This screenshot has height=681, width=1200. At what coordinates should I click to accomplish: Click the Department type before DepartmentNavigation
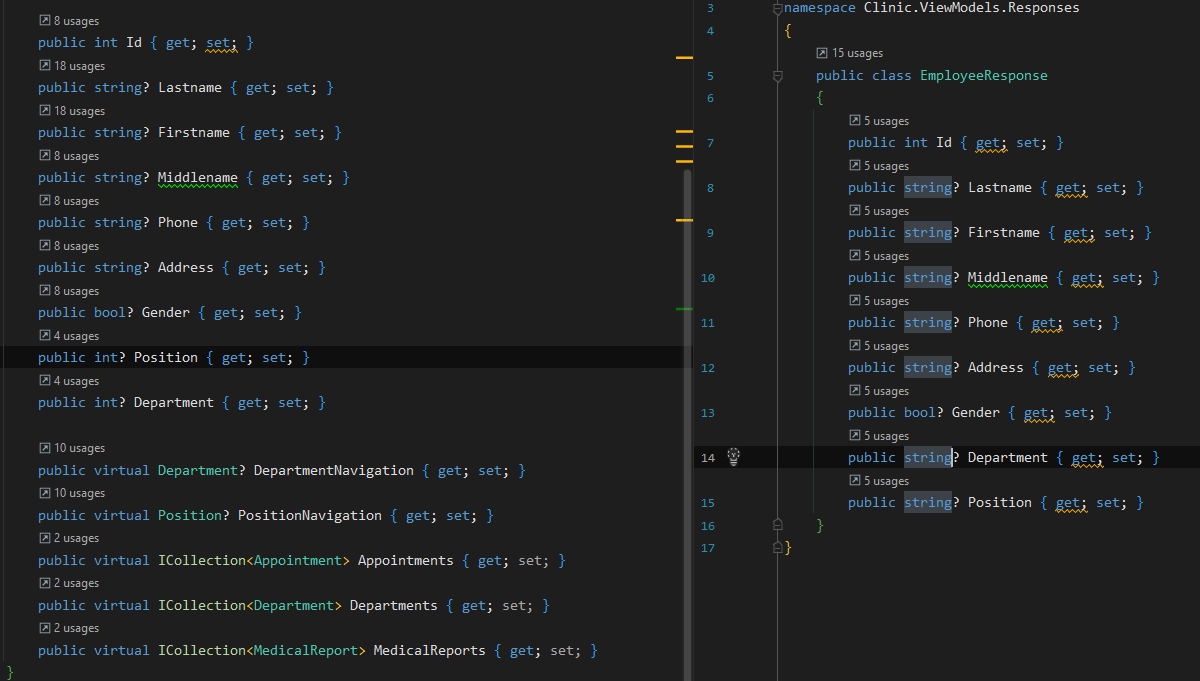198,470
